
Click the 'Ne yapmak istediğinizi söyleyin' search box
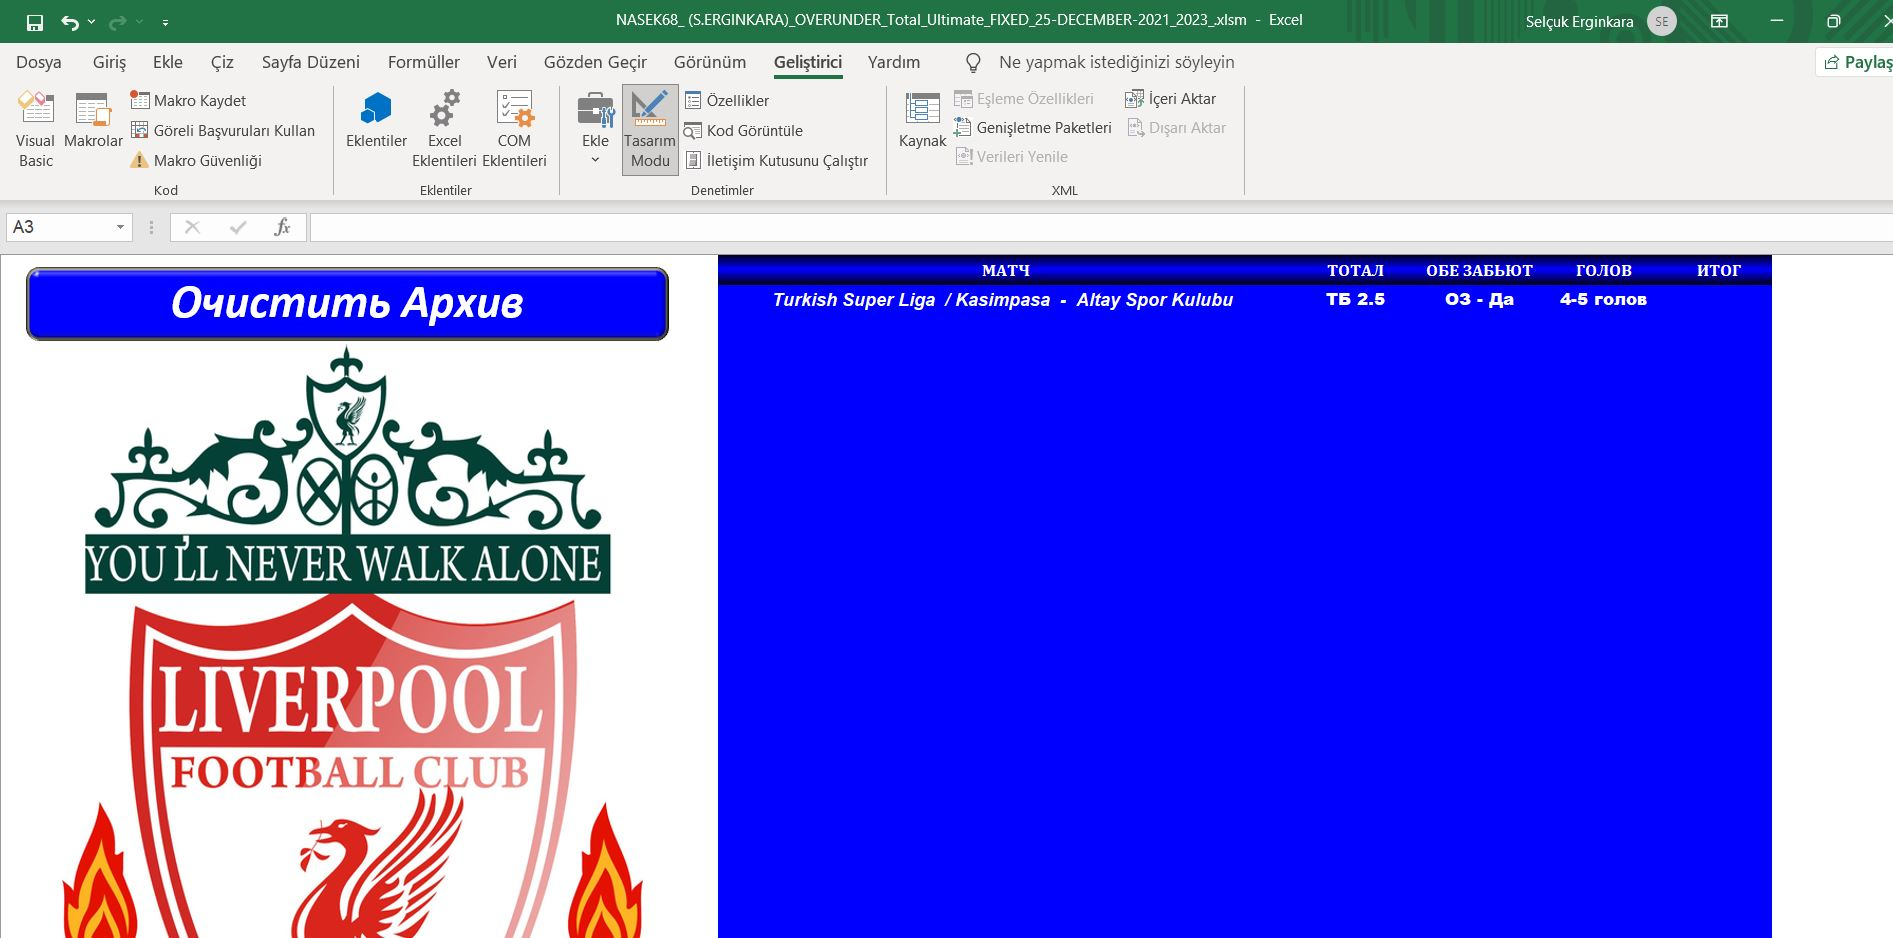(x=1116, y=62)
